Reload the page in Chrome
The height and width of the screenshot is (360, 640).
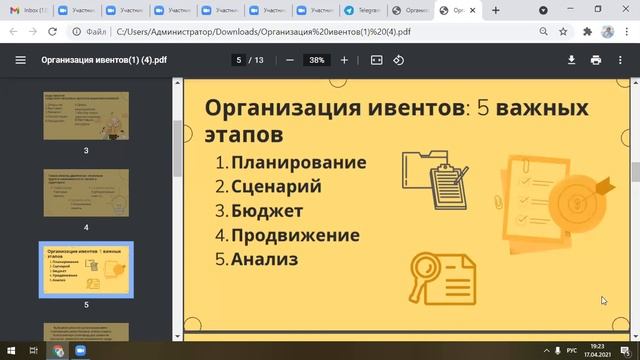click(52, 31)
